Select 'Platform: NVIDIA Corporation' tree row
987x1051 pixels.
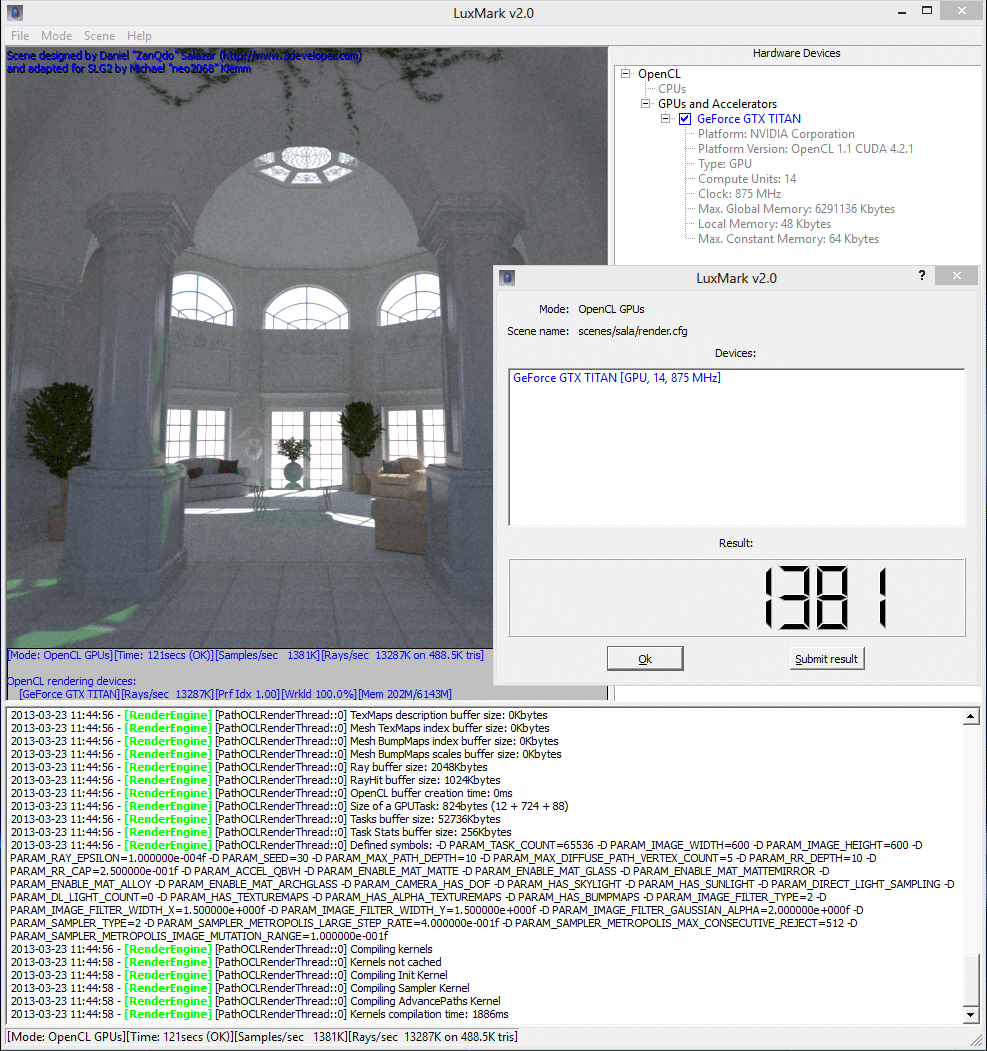(x=776, y=134)
